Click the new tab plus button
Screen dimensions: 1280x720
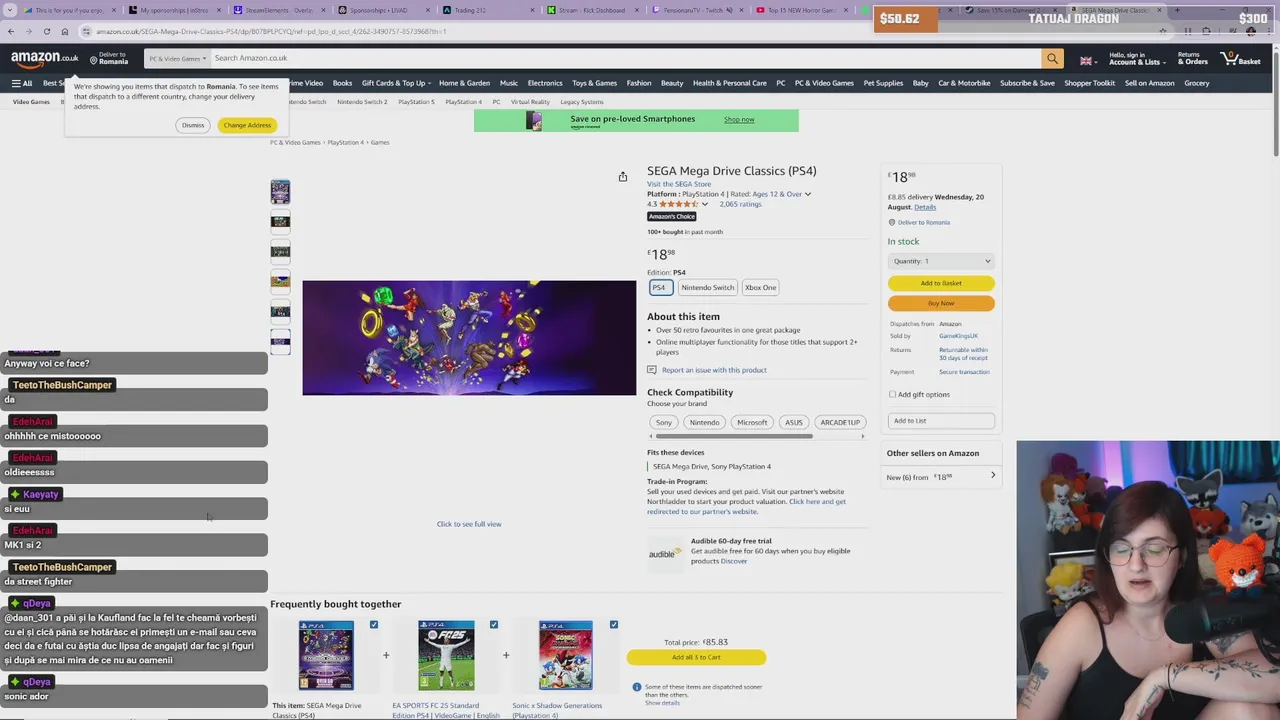[1176, 10]
